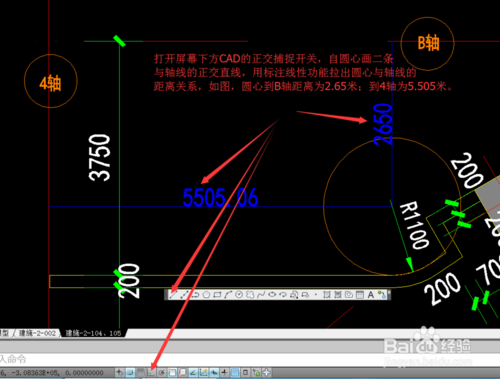Select the Rectangle tool
Screen dimensions: 500x379
[217, 294]
